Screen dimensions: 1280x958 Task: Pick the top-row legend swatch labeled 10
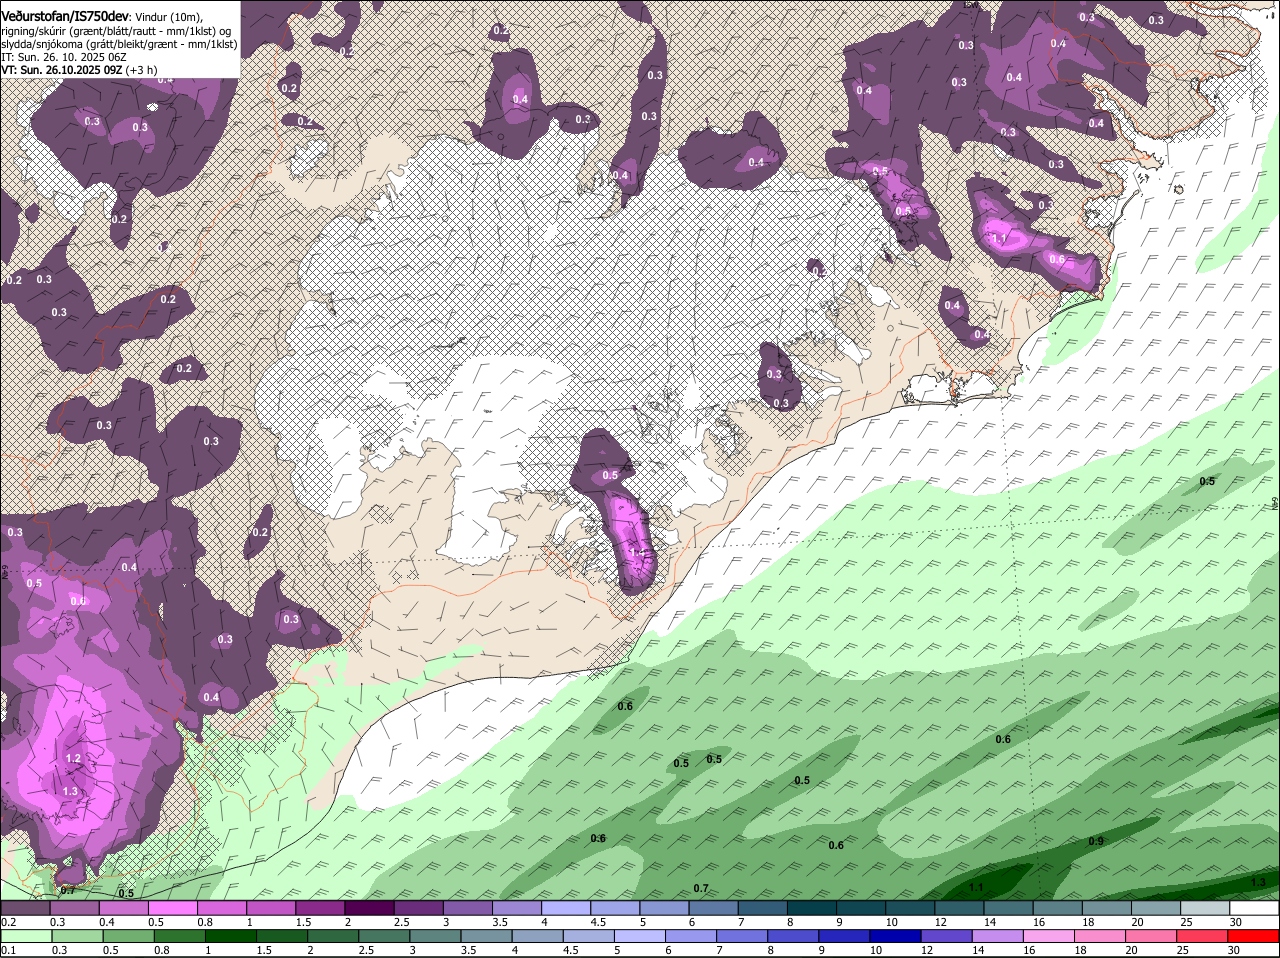pyautogui.click(x=911, y=909)
